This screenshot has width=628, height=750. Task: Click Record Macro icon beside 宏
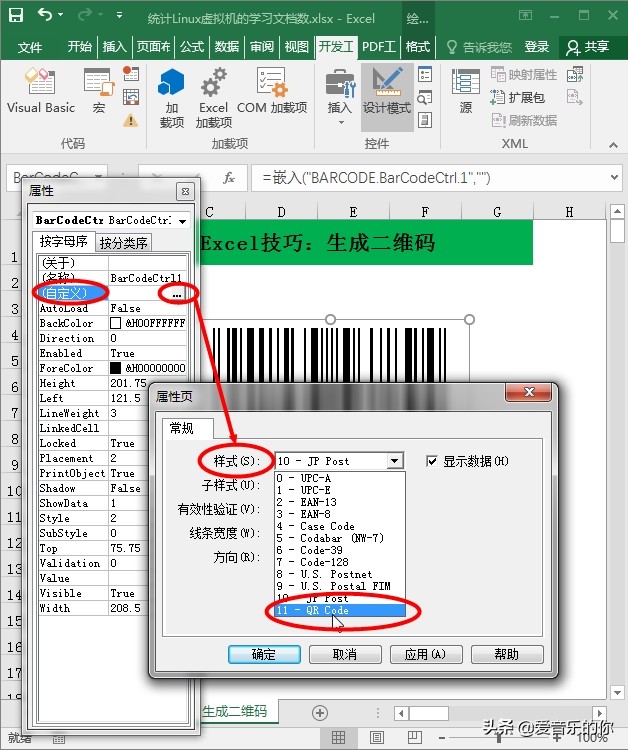click(131, 74)
